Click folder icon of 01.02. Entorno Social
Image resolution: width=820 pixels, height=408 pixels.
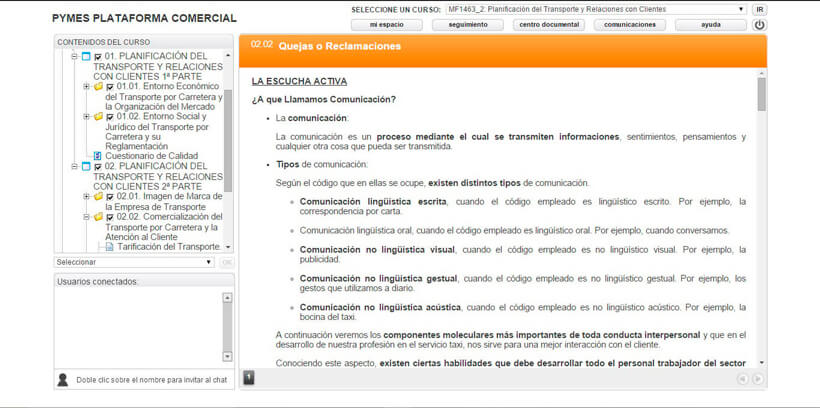[x=98, y=117]
